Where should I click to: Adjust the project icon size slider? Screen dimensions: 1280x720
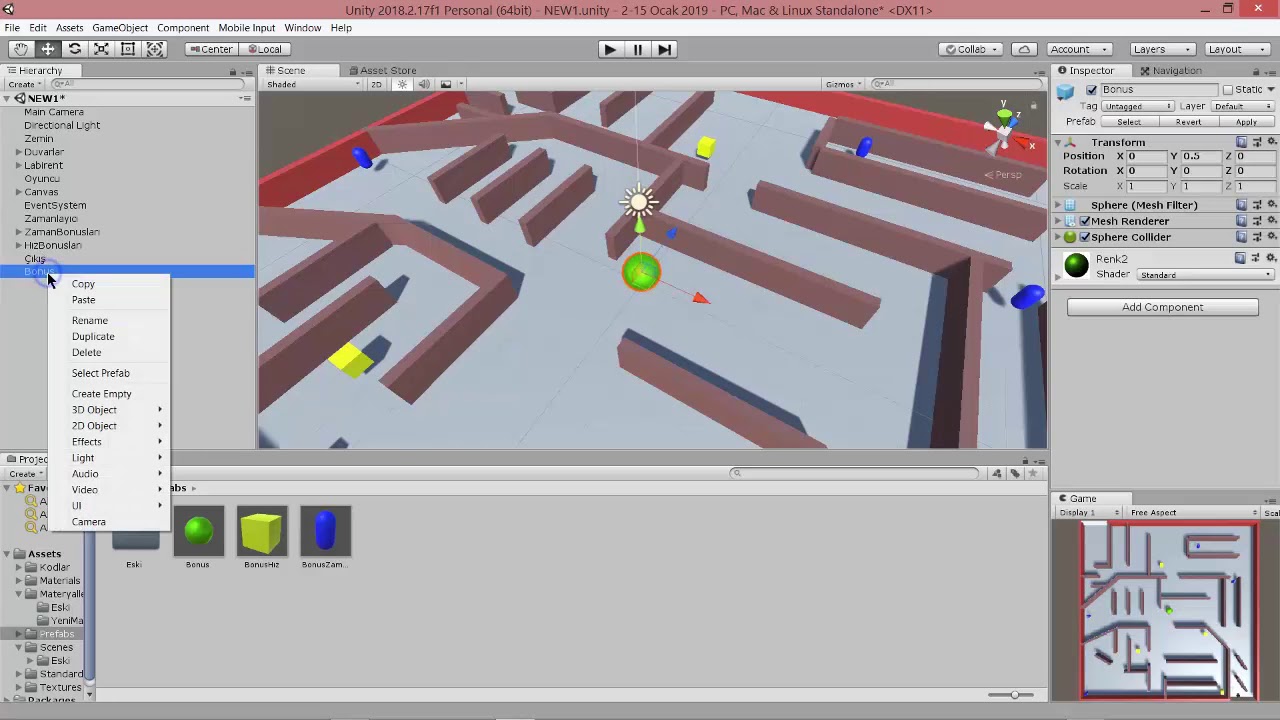[1014, 694]
